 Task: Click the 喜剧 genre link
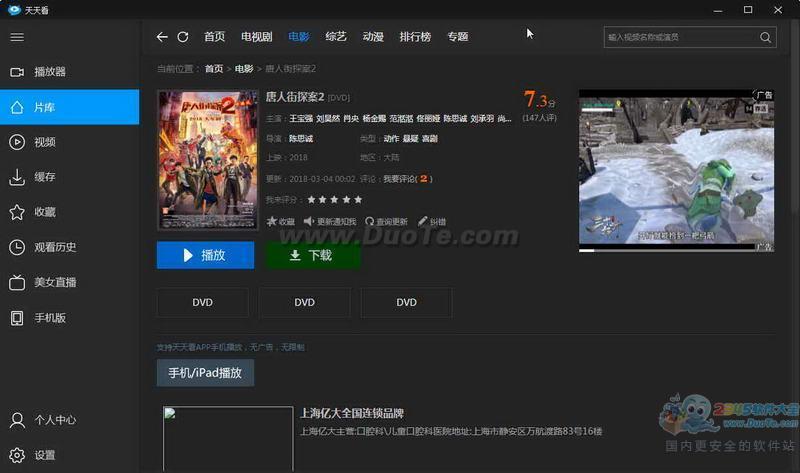tap(430, 139)
